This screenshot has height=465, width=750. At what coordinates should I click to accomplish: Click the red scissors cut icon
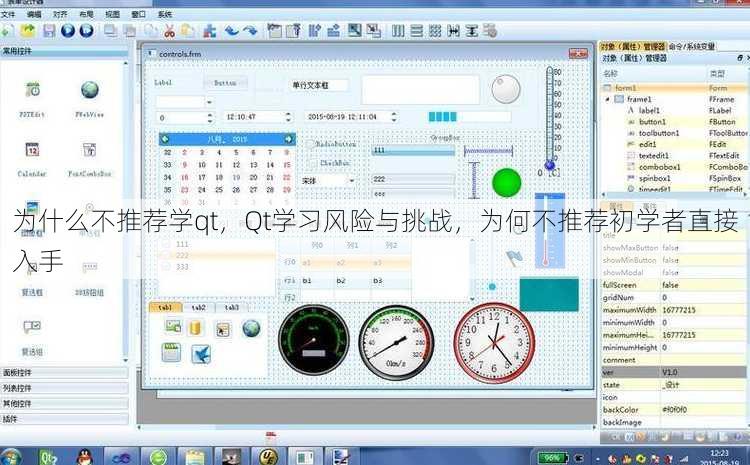(x=169, y=31)
